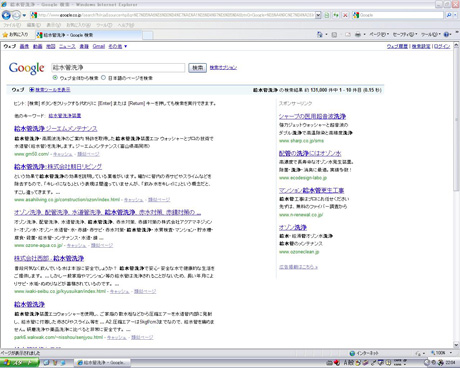Open the ファイル(F) menu

(12, 25)
